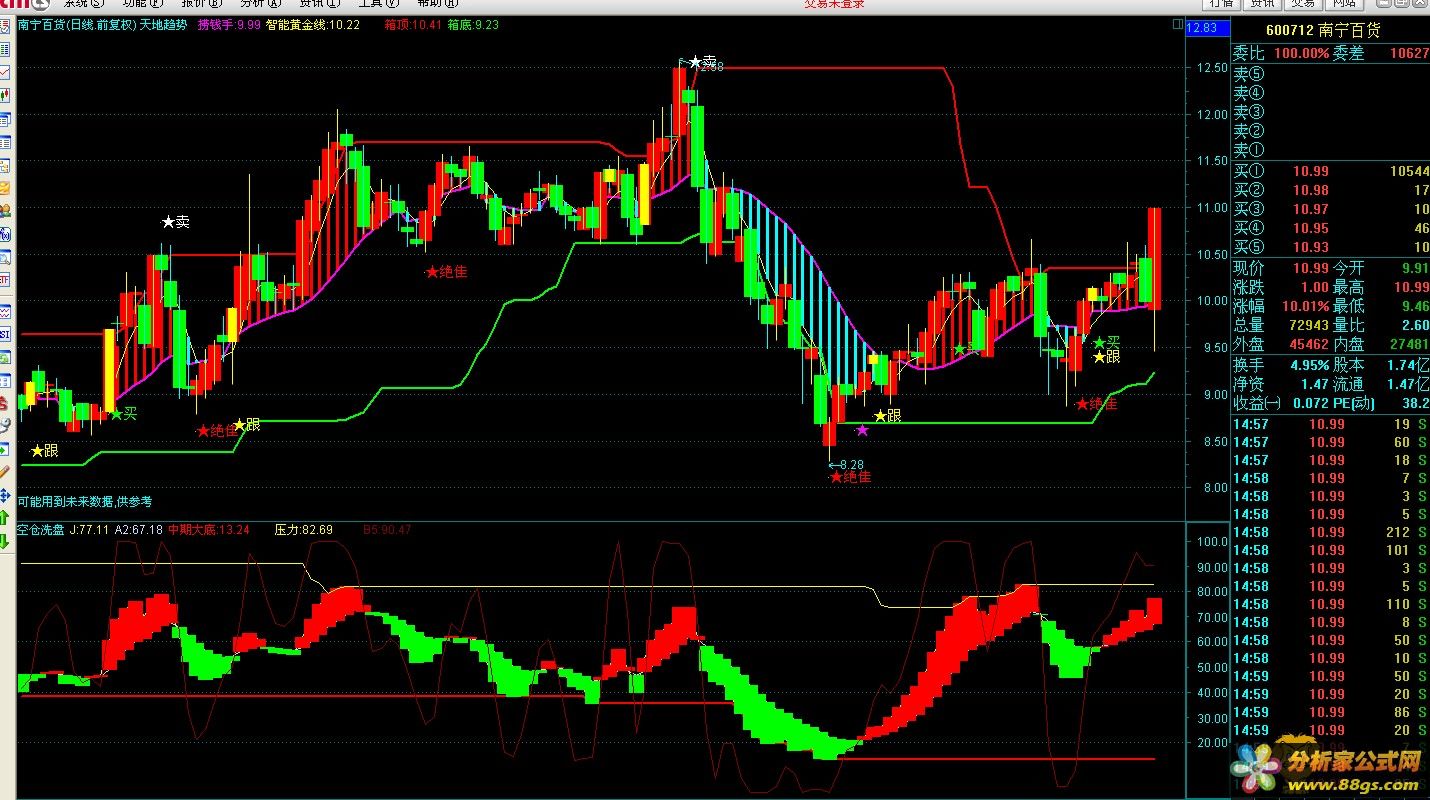Select the 卖⑤ order book row
The width and height of the screenshot is (1430, 800).
pyautogui.click(x=1330, y=74)
